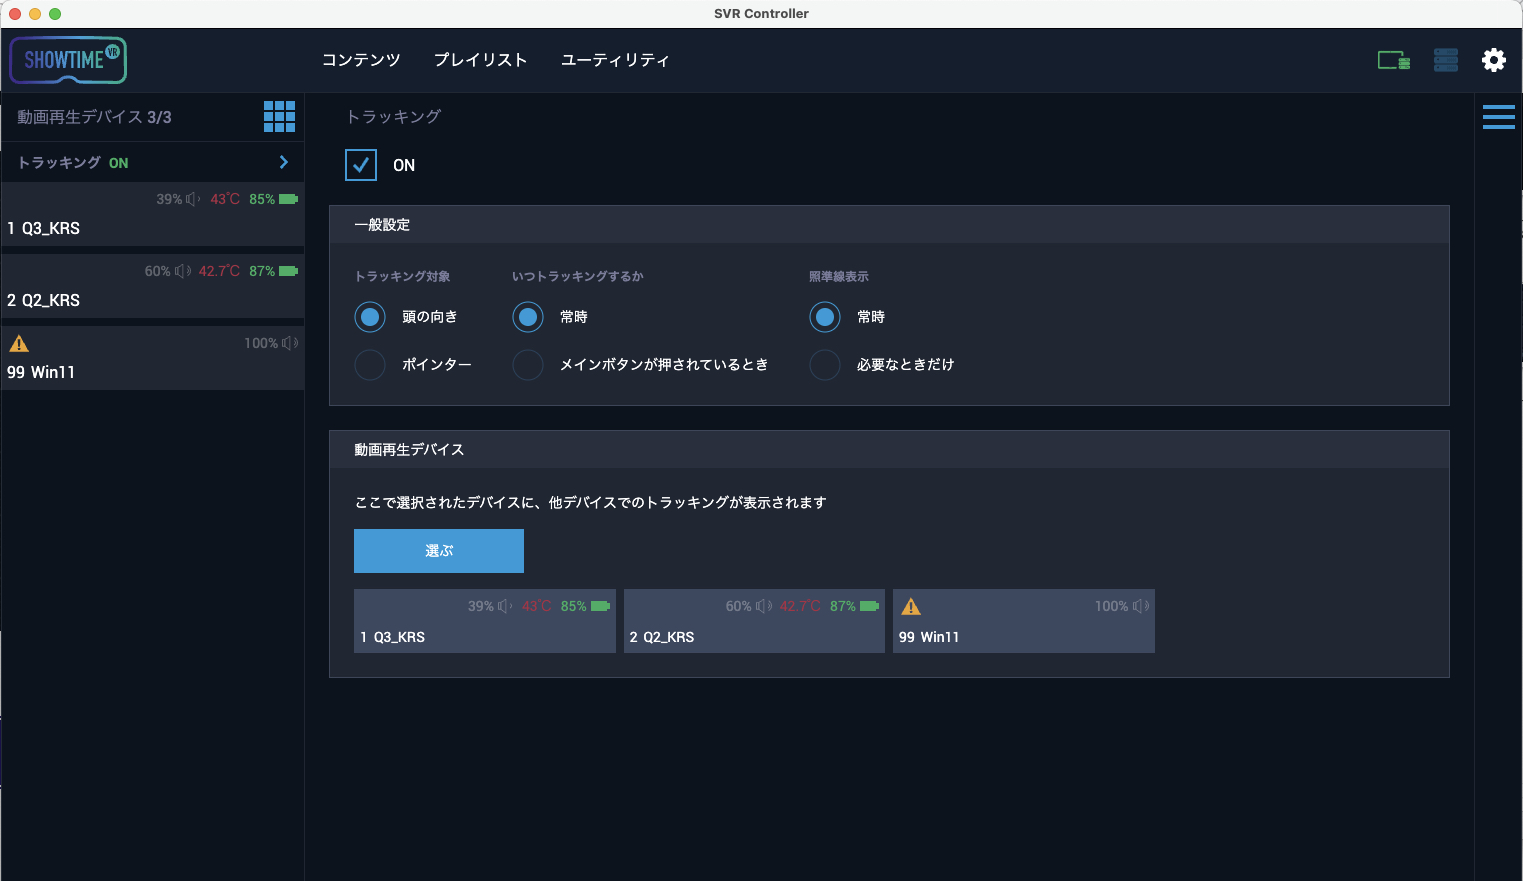Click the 1 Q3_KRS device card

click(485, 621)
